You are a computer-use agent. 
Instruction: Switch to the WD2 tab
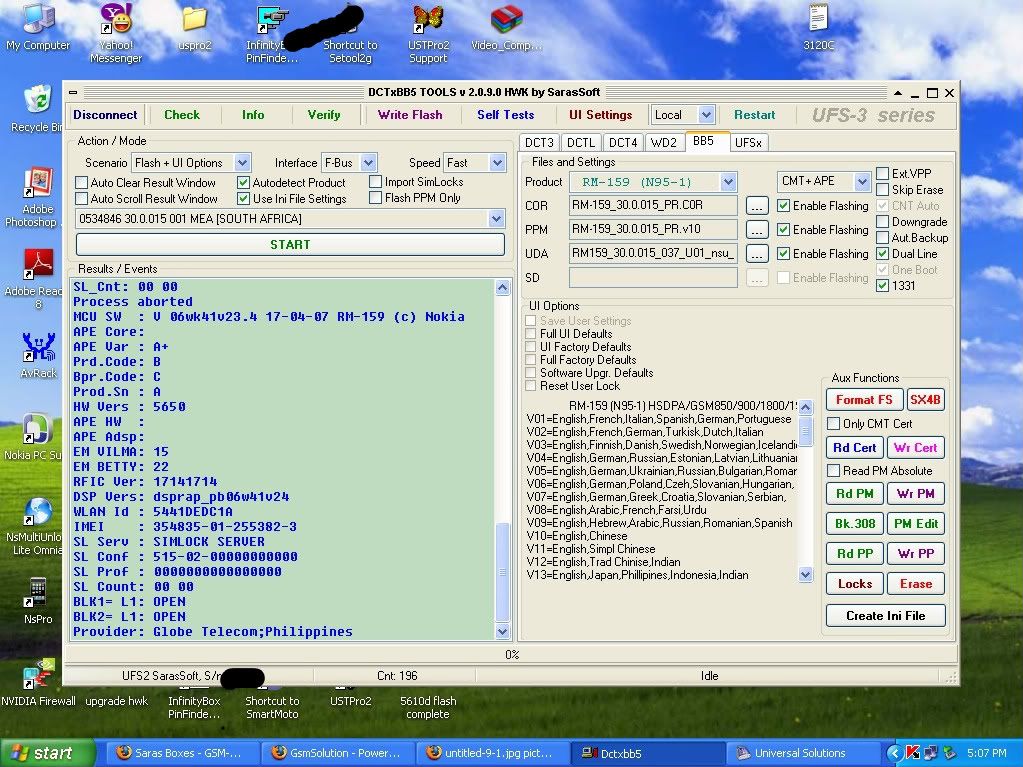664,143
